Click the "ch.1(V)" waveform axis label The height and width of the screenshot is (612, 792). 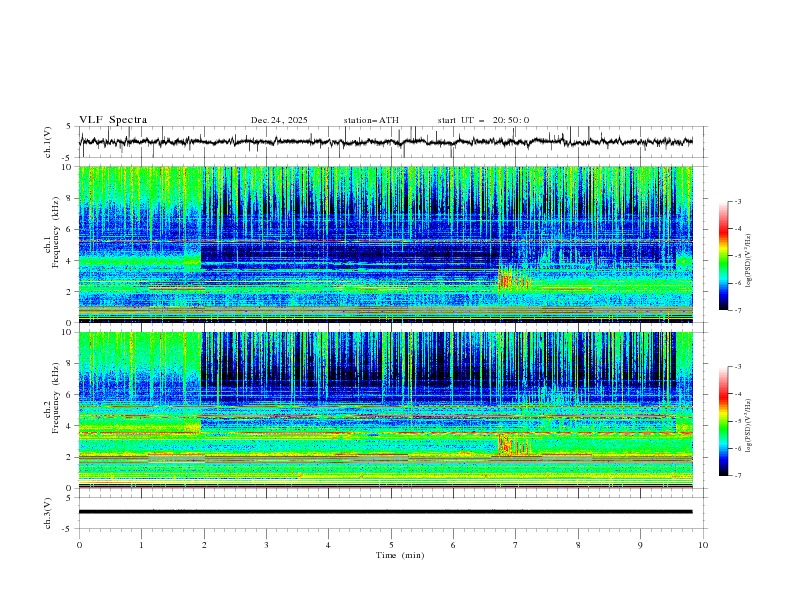click(48, 142)
